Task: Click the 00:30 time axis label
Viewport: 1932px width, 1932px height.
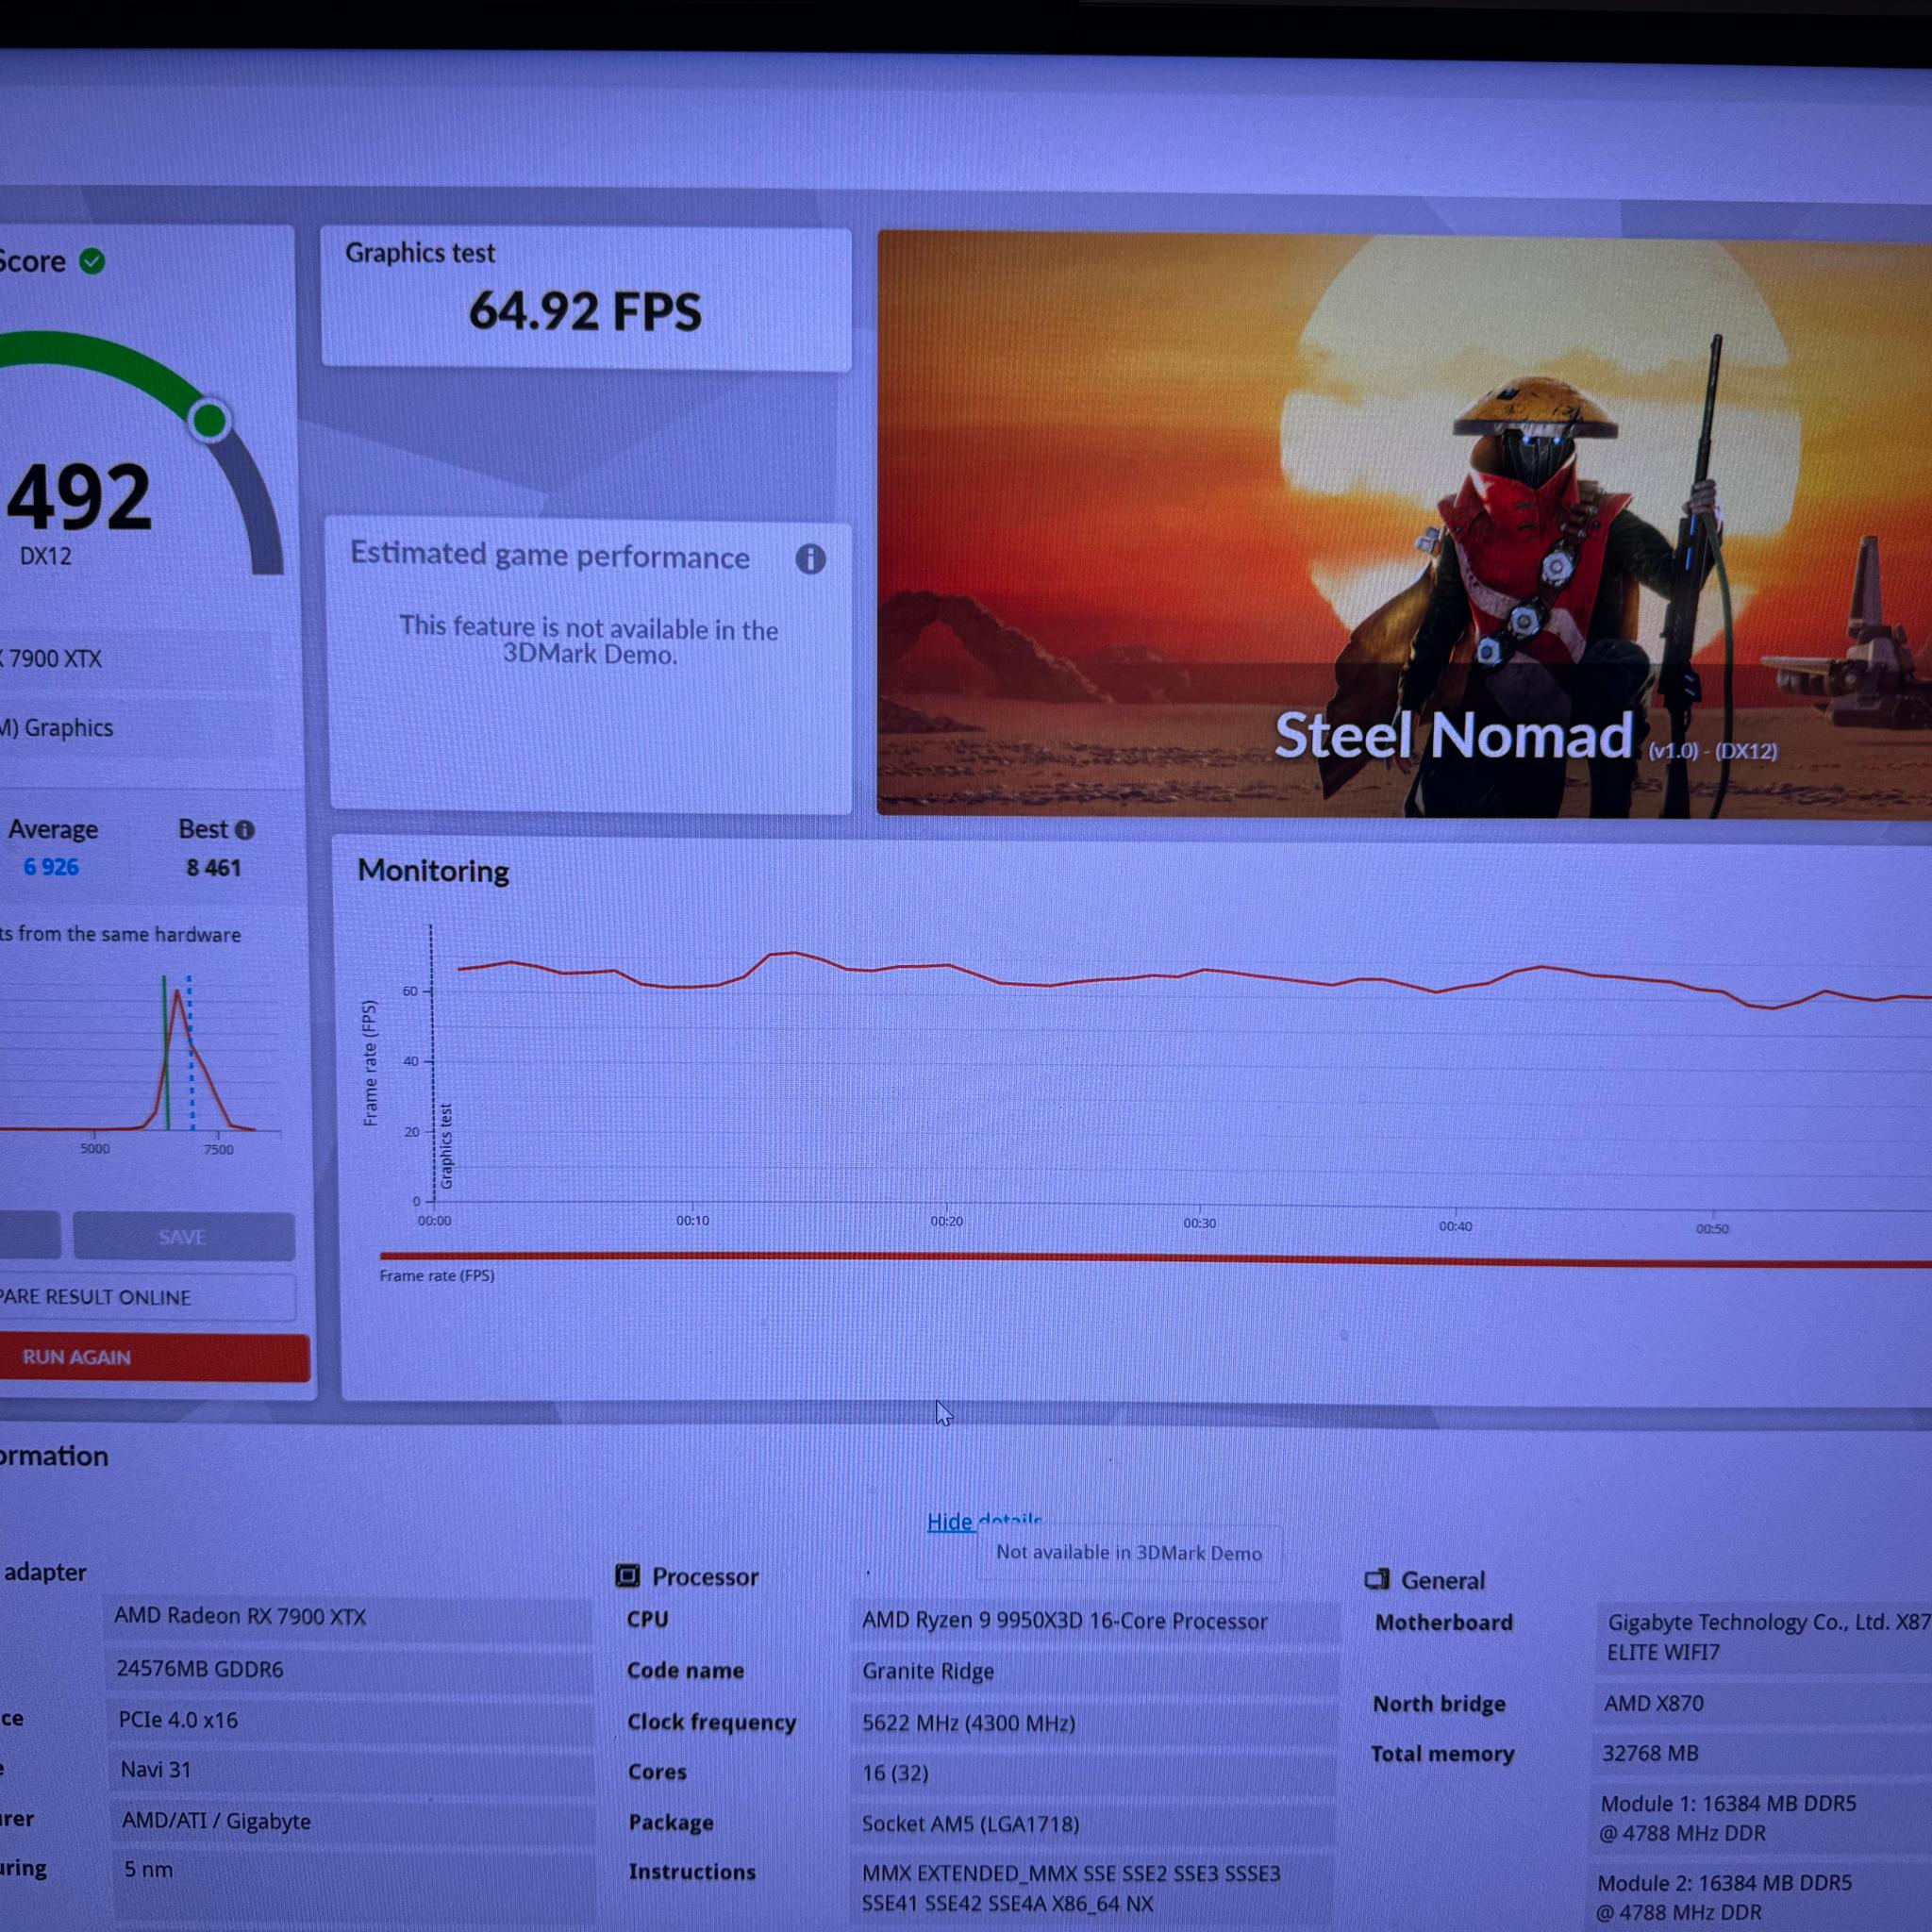Action: coord(1200,1223)
